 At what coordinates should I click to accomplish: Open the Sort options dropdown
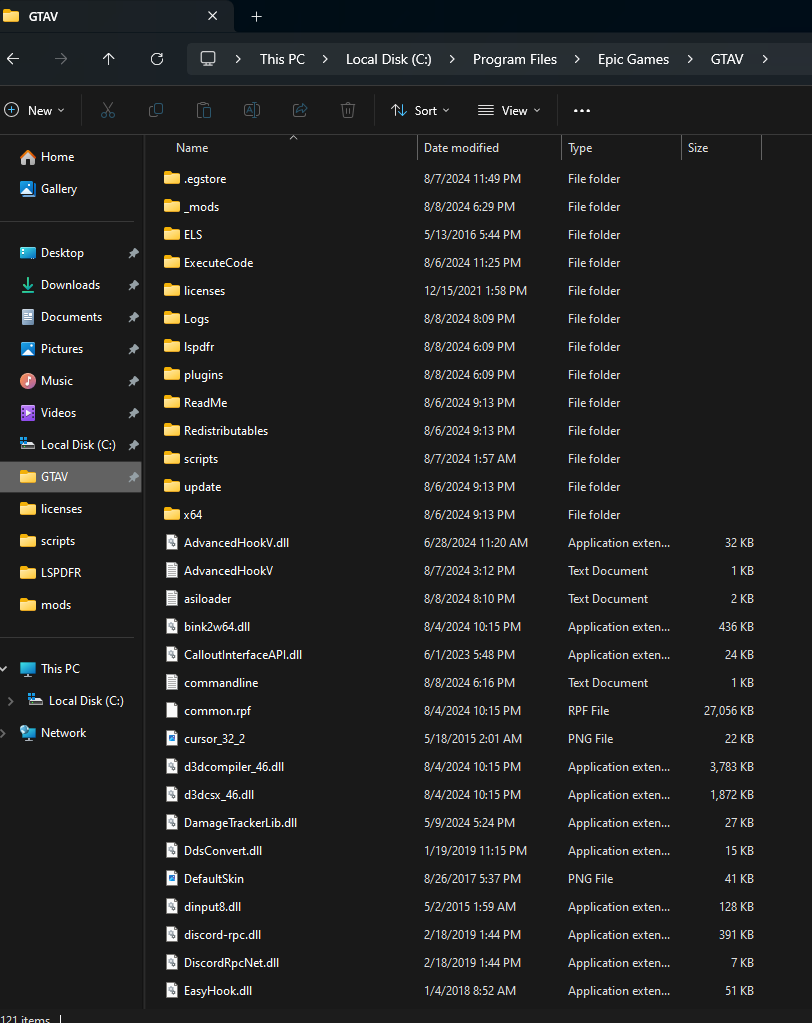(420, 110)
